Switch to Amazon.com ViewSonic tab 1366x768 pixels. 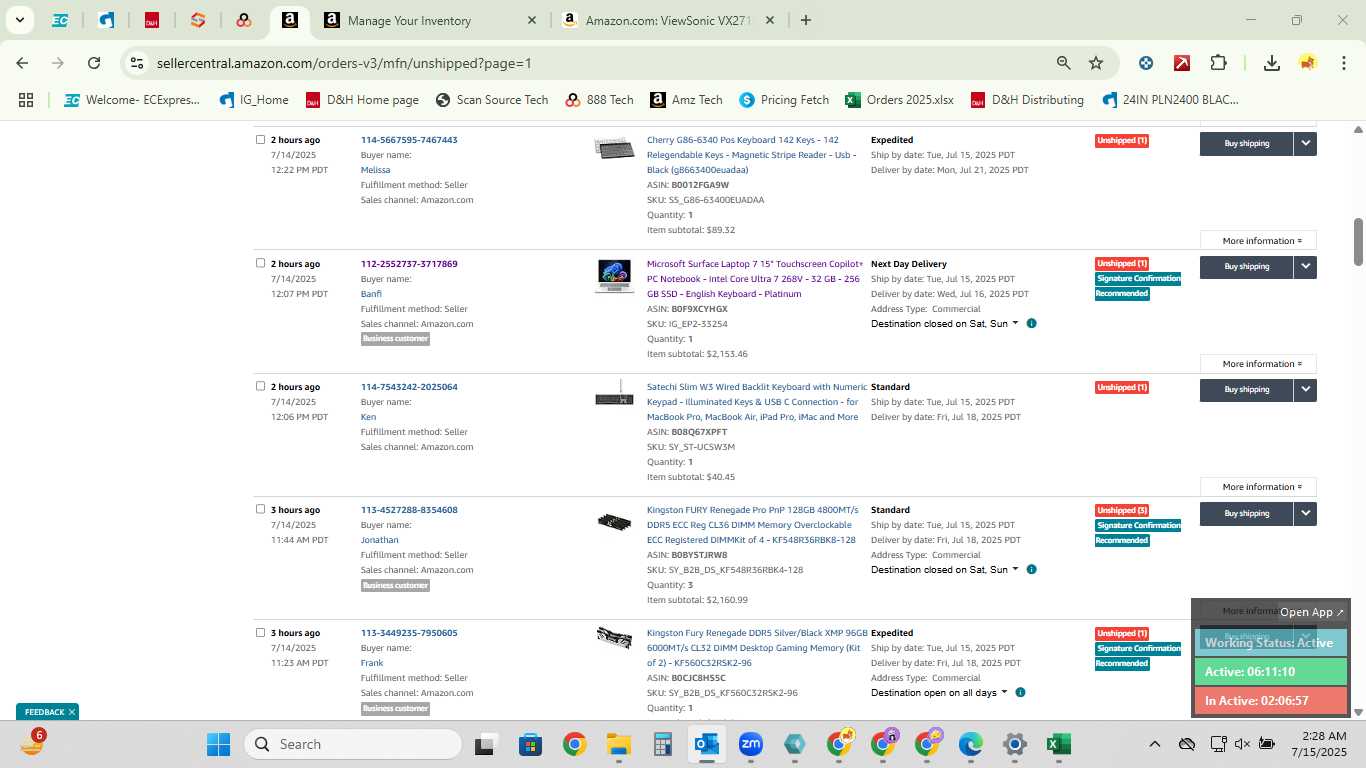[x=670, y=20]
